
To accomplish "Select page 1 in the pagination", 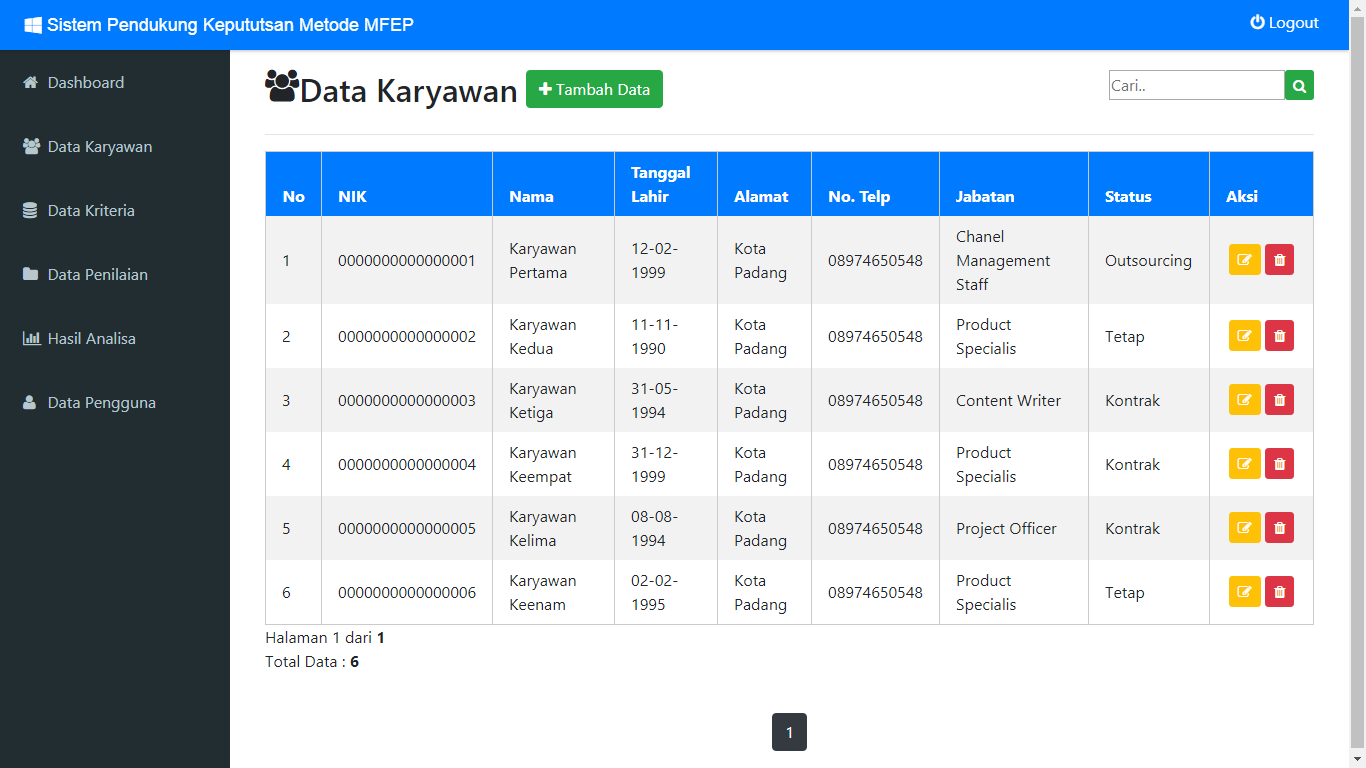I will (x=789, y=732).
